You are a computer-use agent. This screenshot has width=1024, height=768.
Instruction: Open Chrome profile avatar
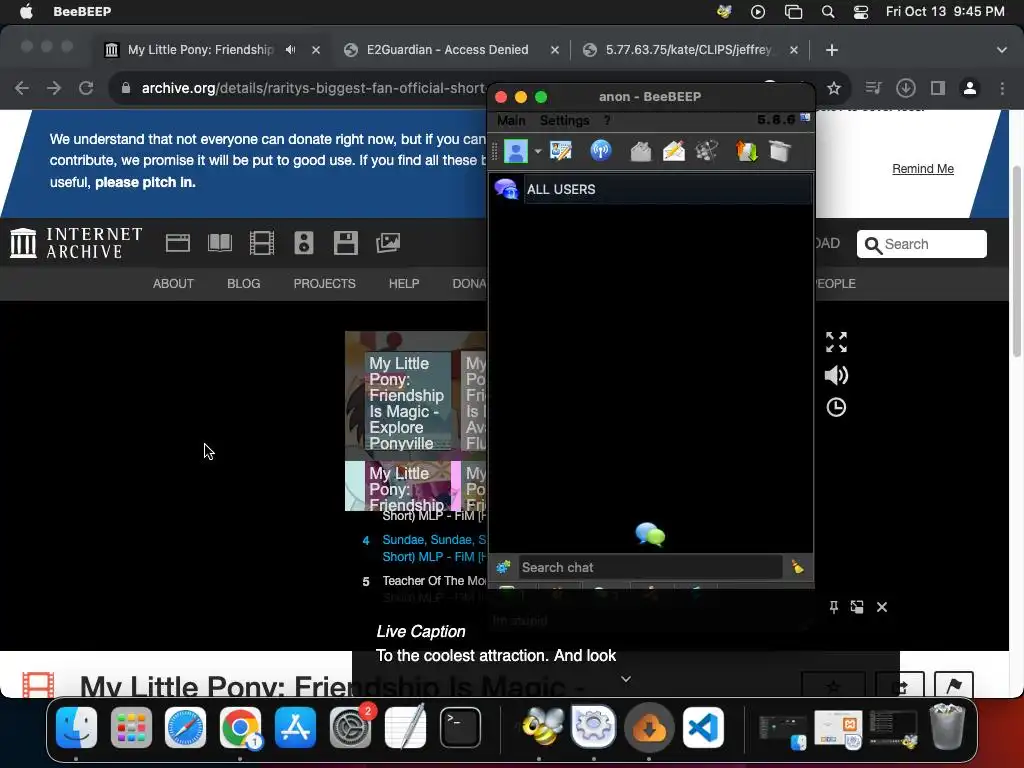coord(970,88)
